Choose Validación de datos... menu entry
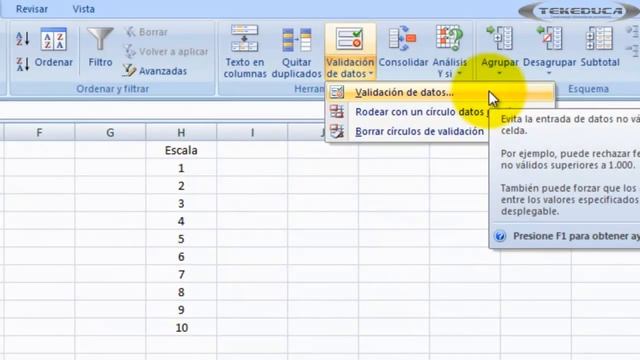 (x=440, y=92)
